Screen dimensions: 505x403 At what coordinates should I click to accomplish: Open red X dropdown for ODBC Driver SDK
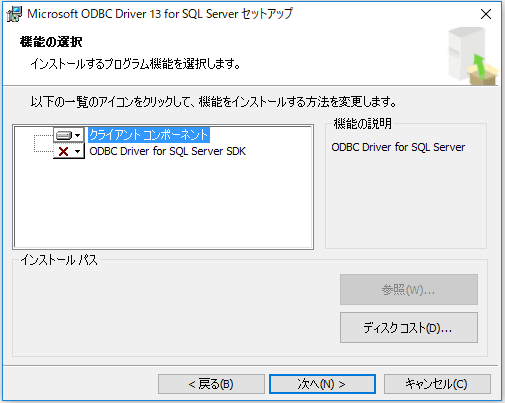pyautogui.click(x=69, y=151)
